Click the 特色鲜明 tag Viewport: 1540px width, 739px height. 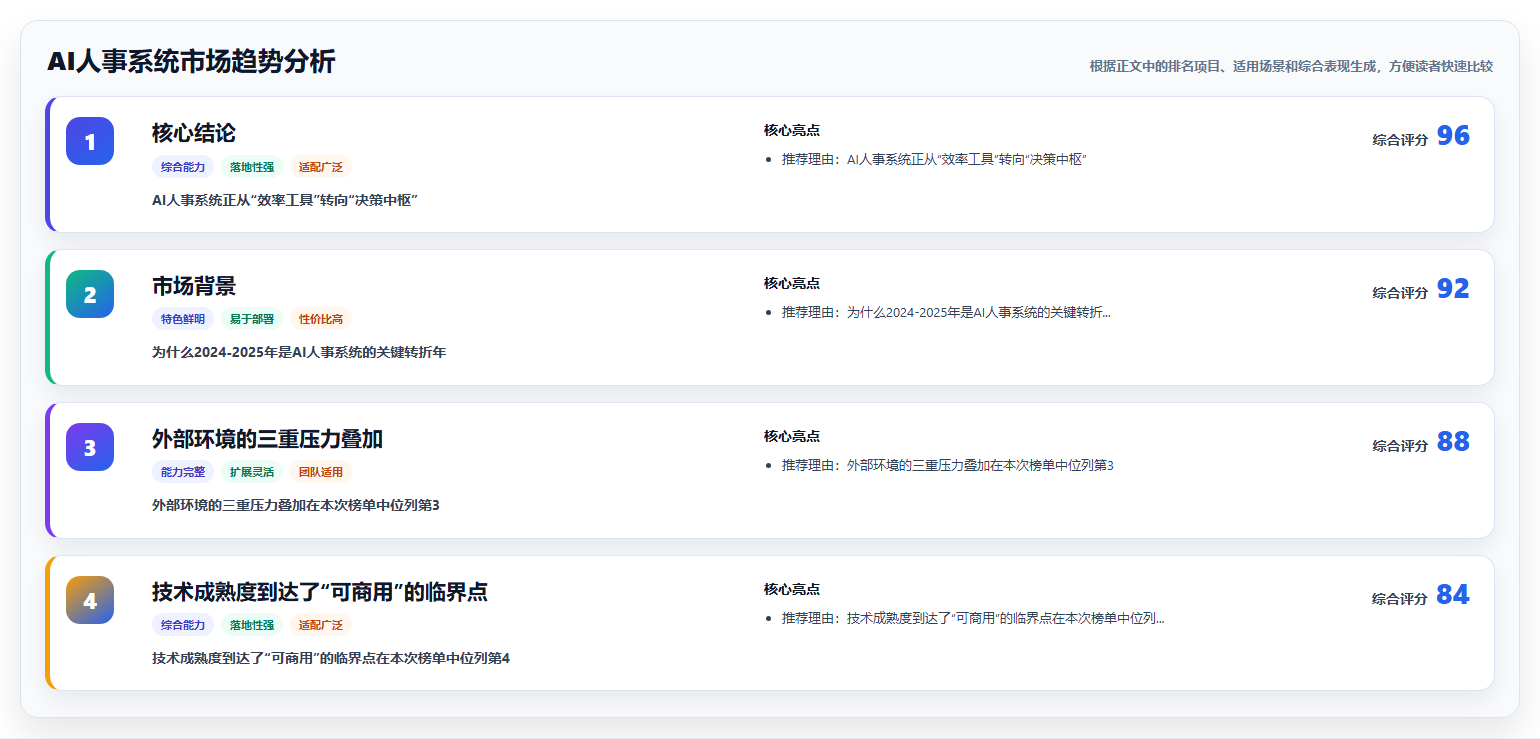coord(183,319)
